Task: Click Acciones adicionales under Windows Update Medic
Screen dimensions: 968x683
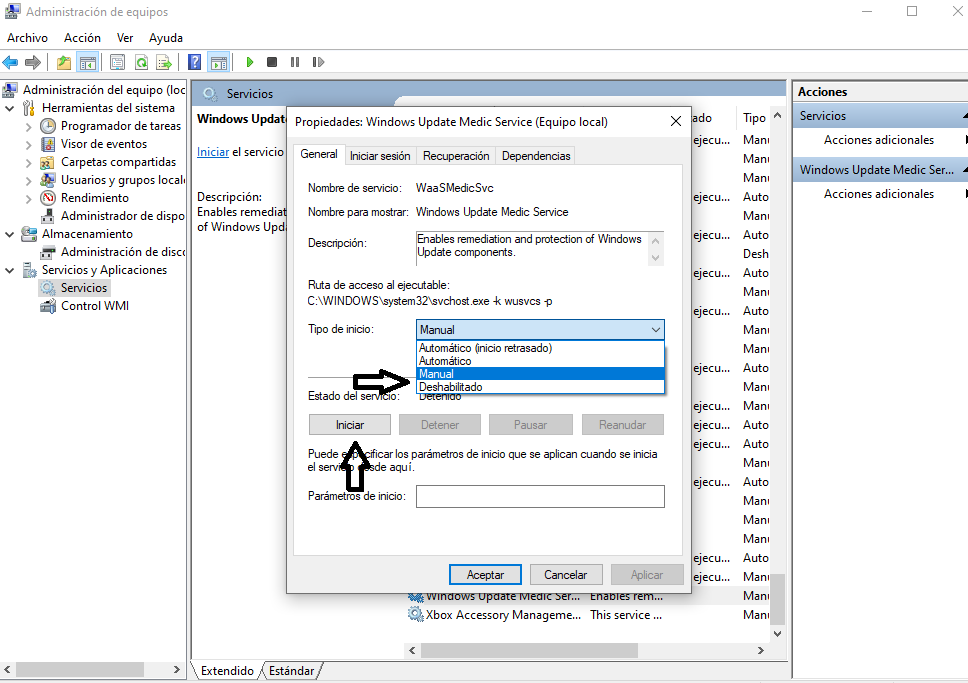Action: click(878, 194)
